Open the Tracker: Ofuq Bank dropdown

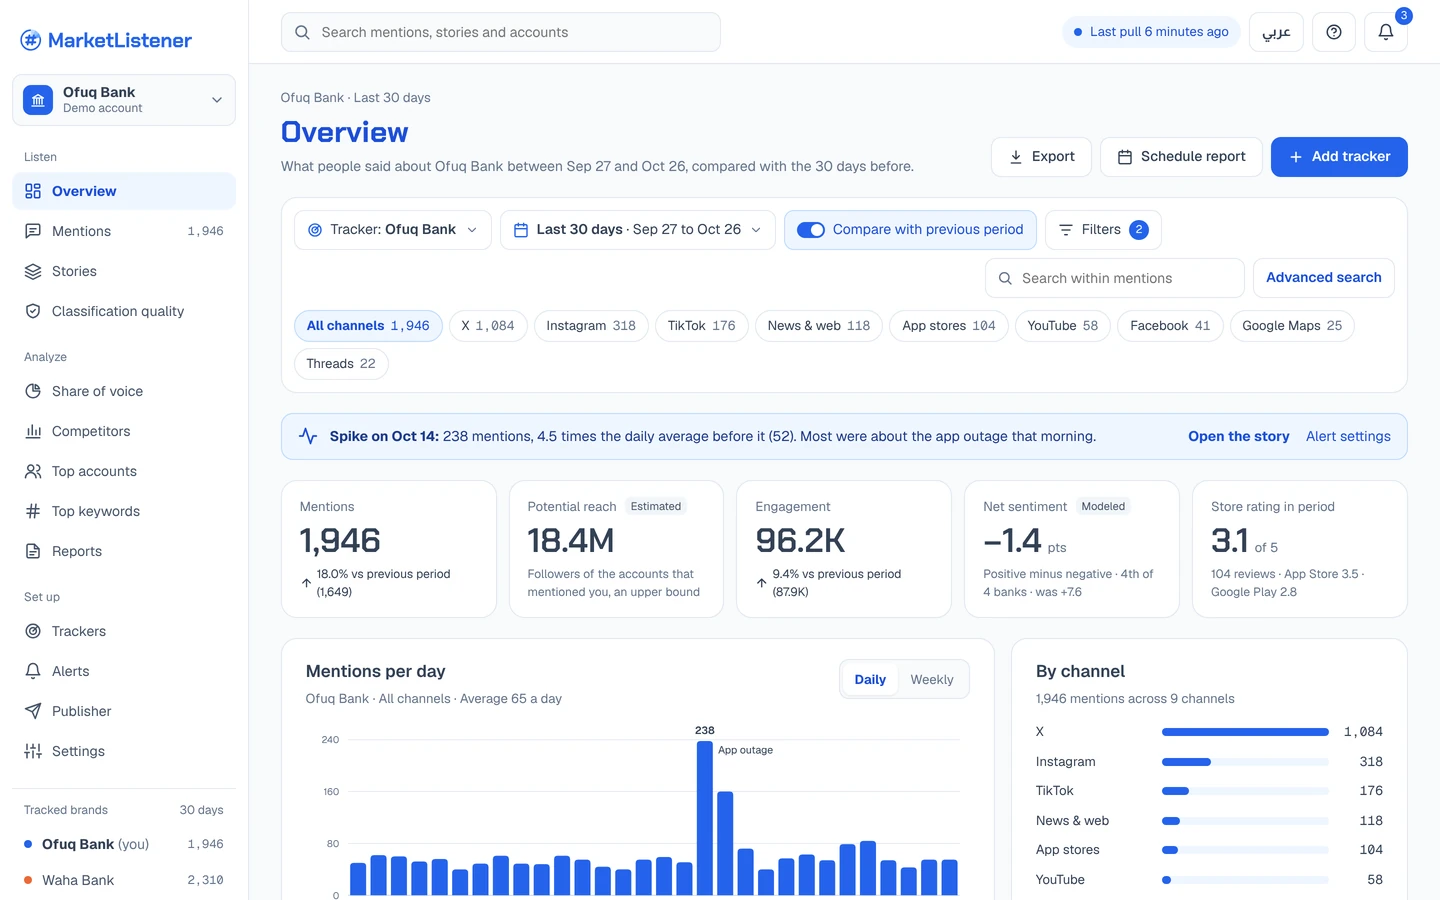(x=393, y=230)
